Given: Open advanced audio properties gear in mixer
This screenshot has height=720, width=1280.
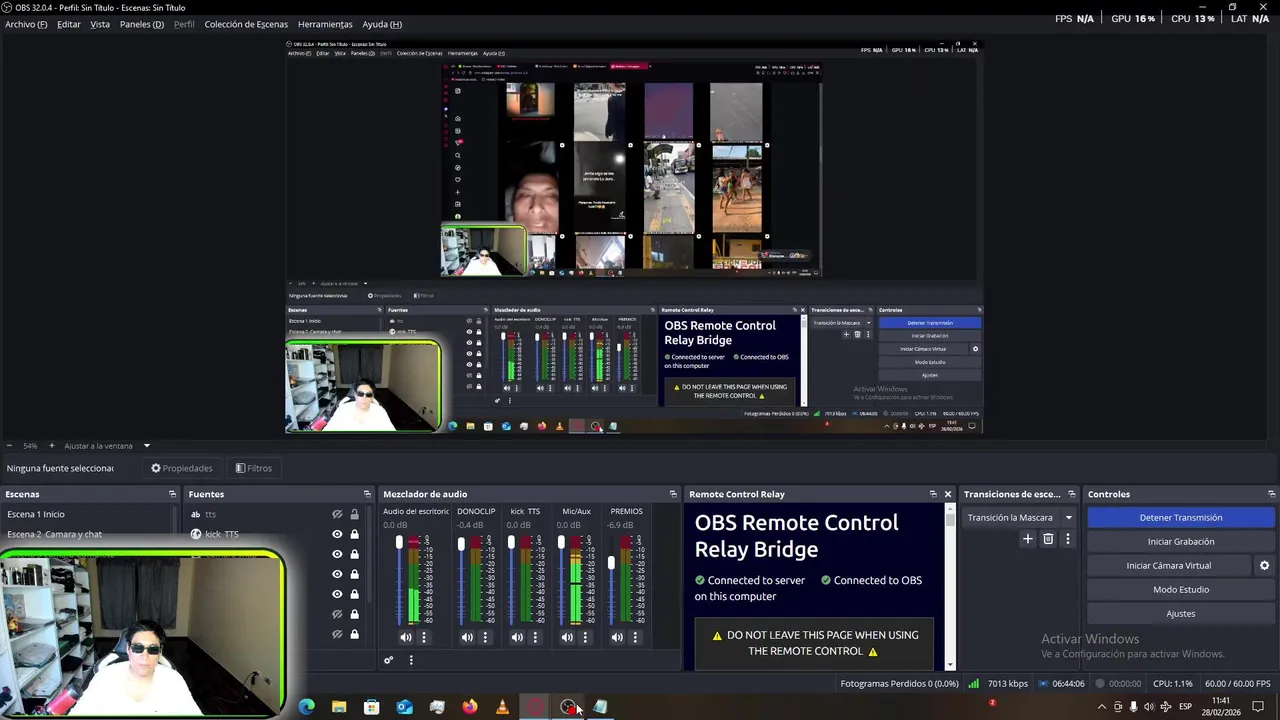Looking at the screenshot, I should pyautogui.click(x=388, y=660).
